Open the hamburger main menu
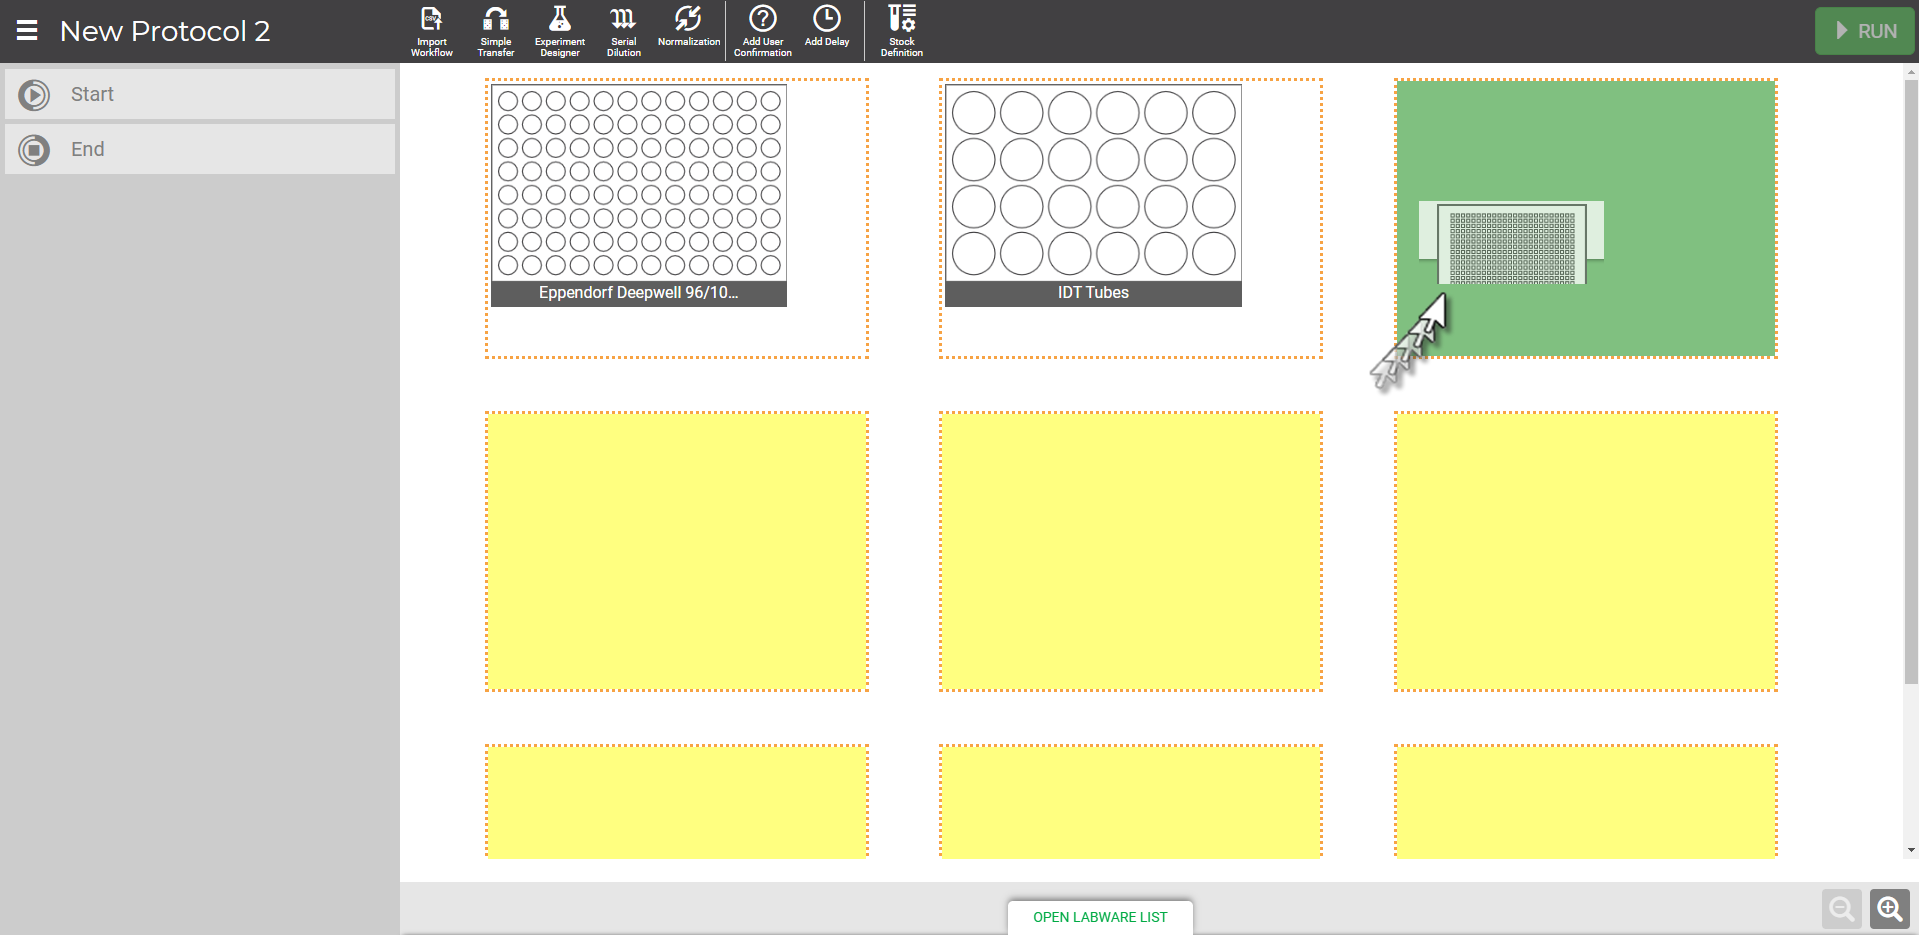 click(x=27, y=31)
